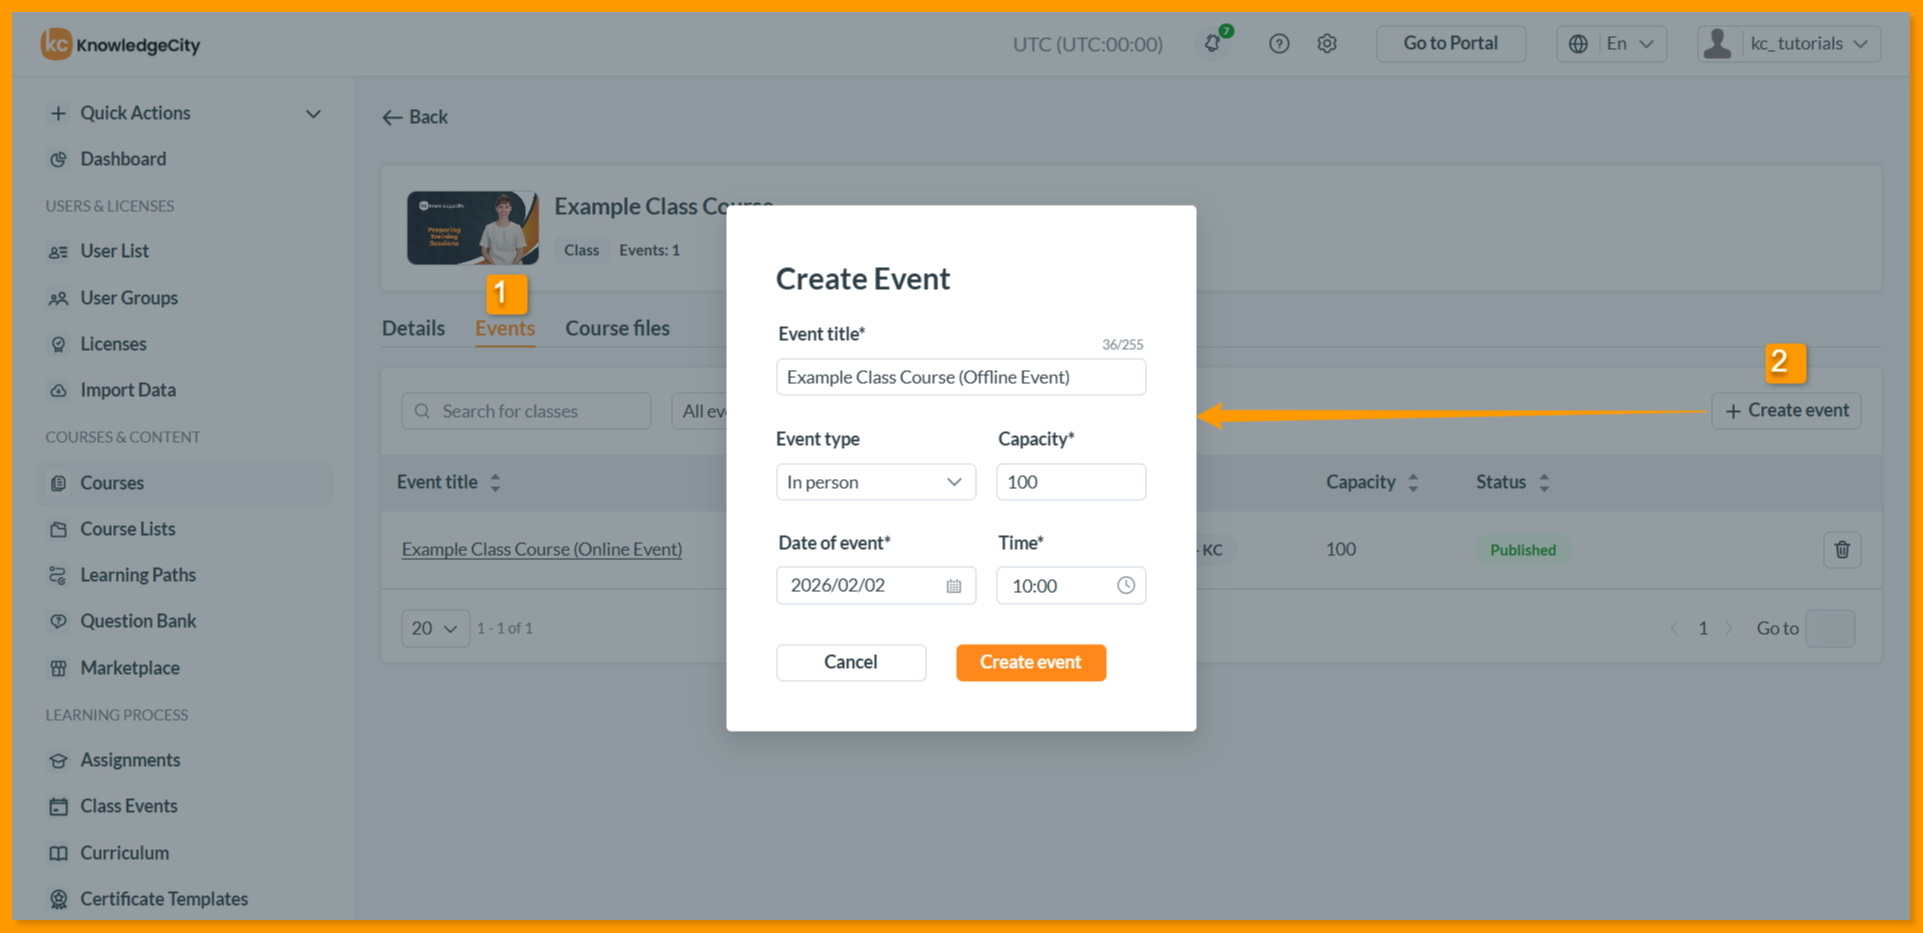Click the course thumbnail image
Image resolution: width=1923 pixels, height=933 pixels.
[473, 228]
